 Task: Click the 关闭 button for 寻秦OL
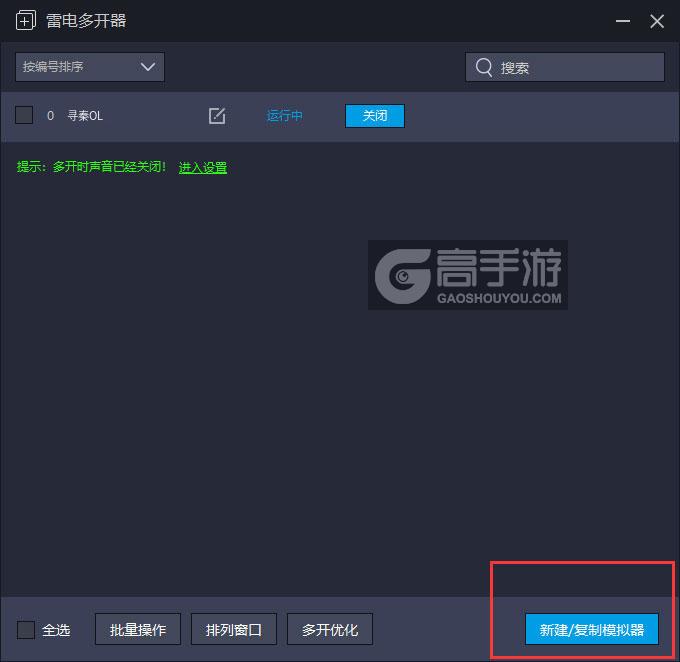pyautogui.click(x=375, y=116)
